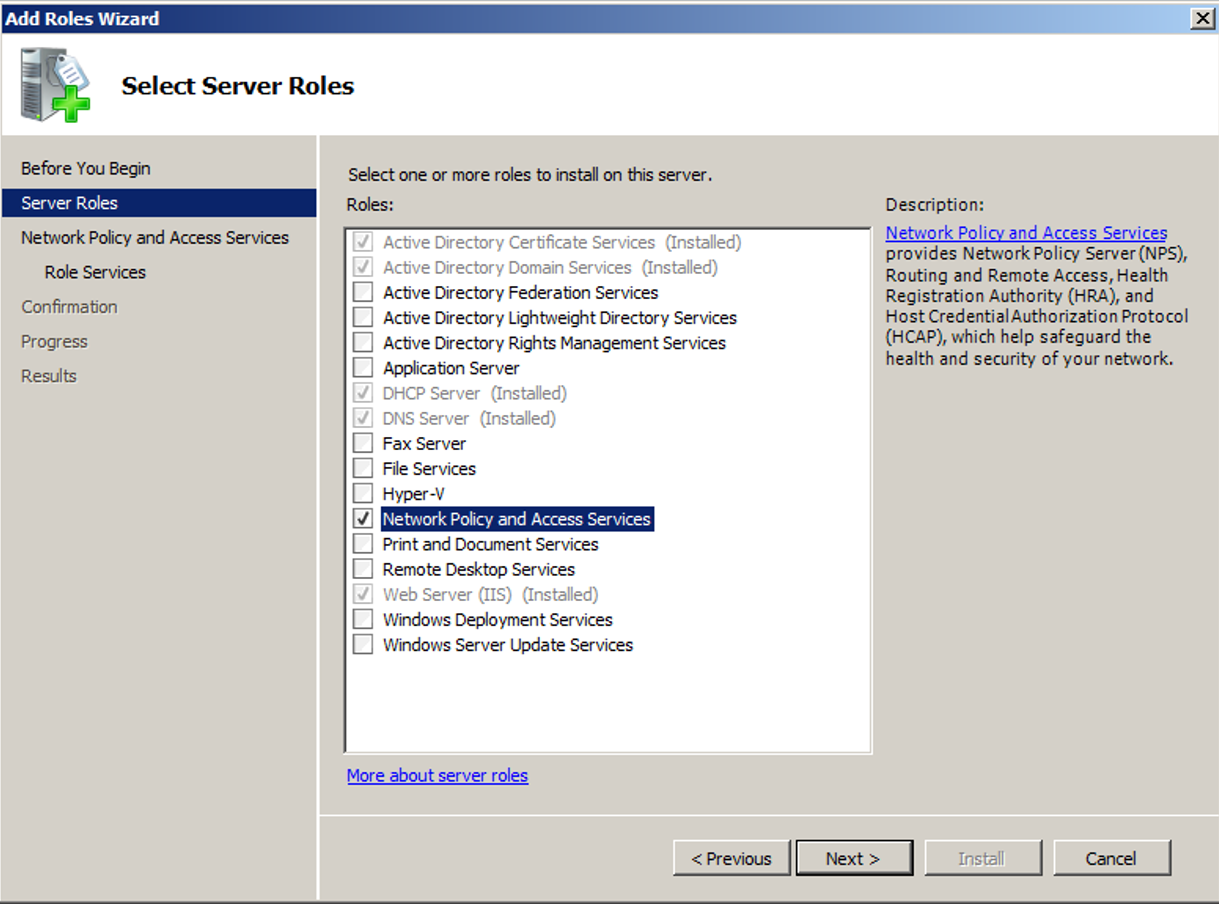Open Network Policy and Access Services description link
This screenshot has height=904, width=1219.
pos(1026,233)
